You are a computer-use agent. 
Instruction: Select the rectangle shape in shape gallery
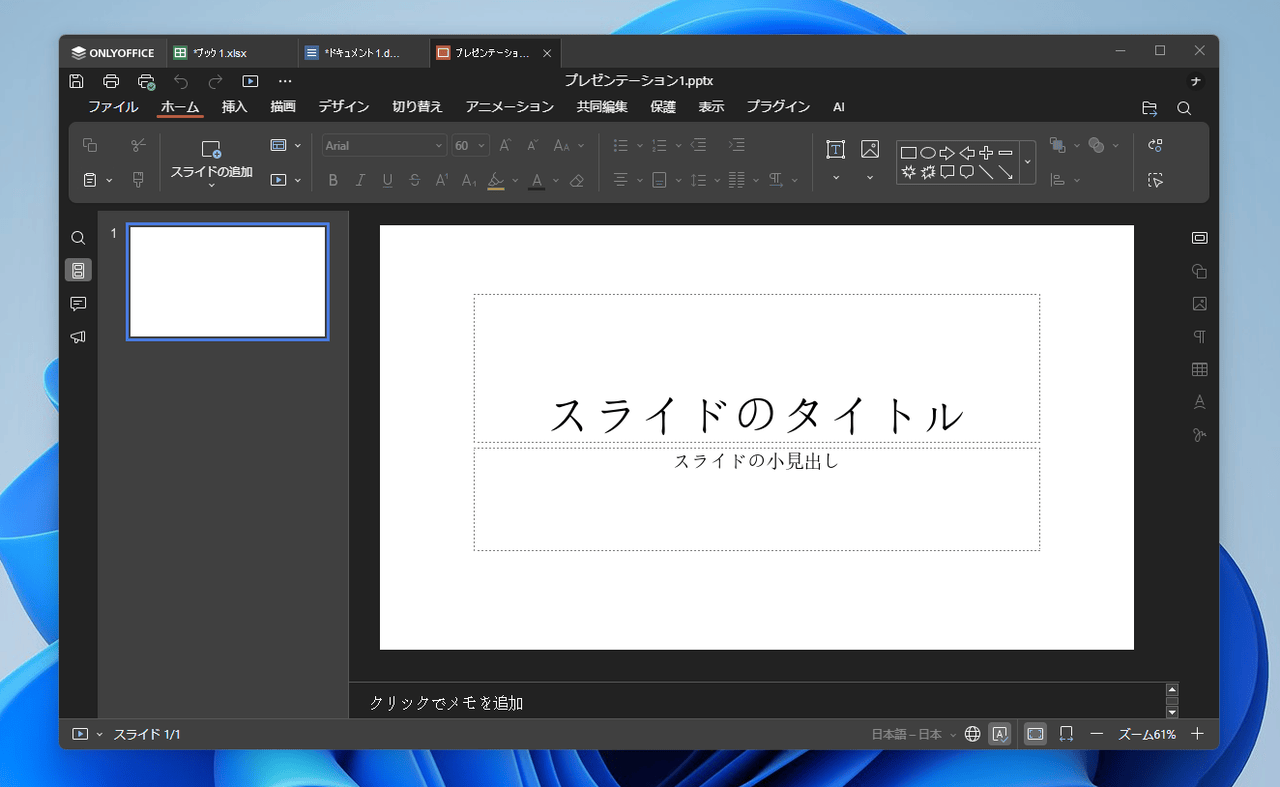click(908, 153)
